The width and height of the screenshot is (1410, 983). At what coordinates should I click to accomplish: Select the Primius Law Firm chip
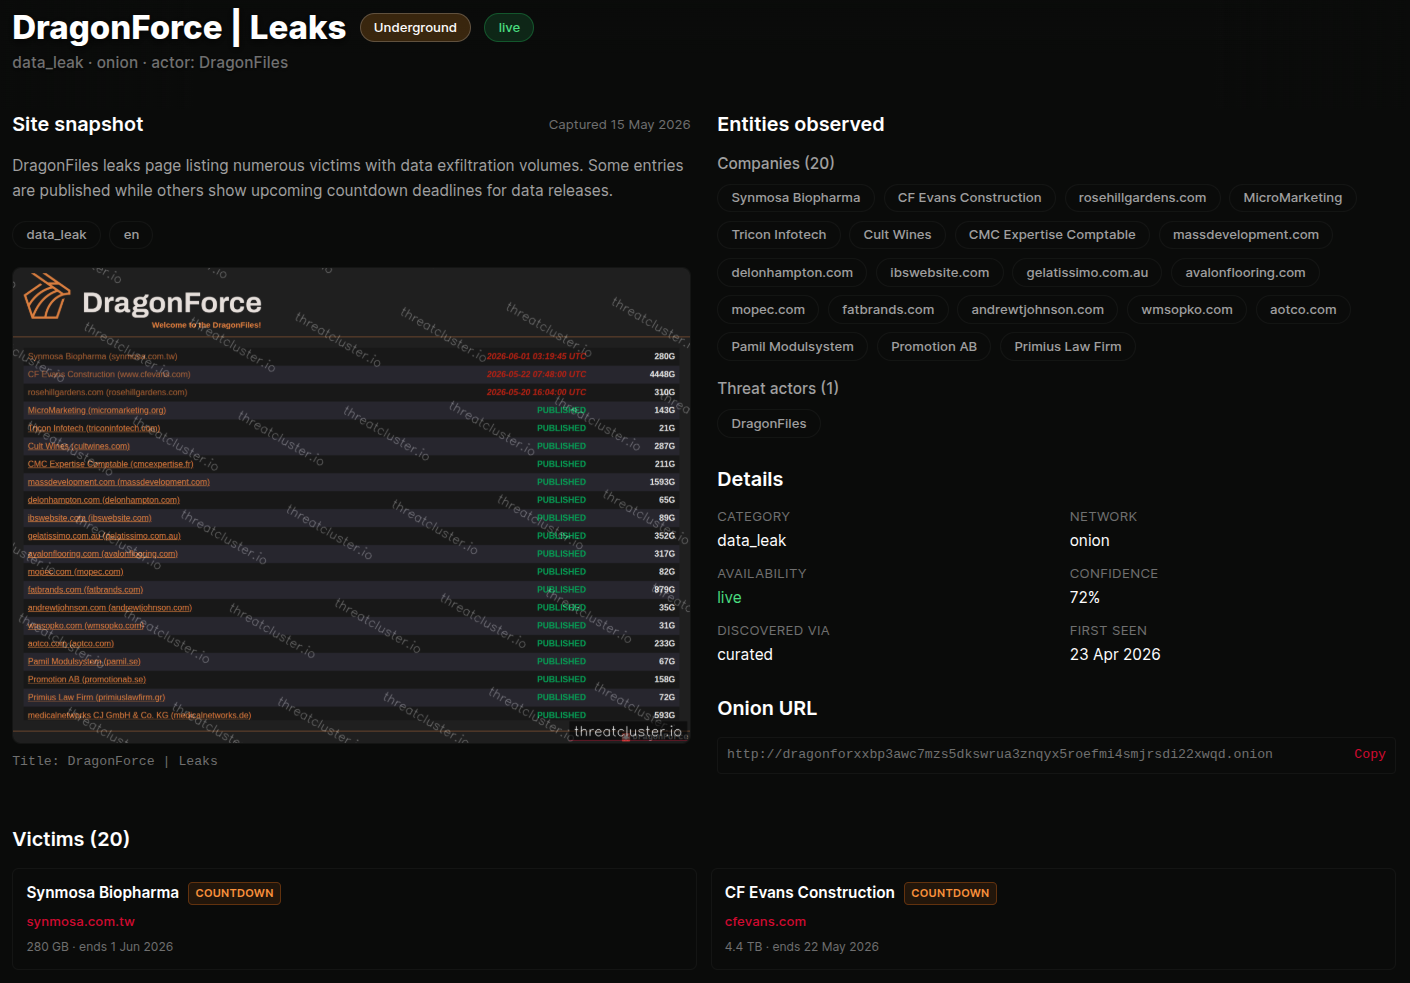point(1068,347)
